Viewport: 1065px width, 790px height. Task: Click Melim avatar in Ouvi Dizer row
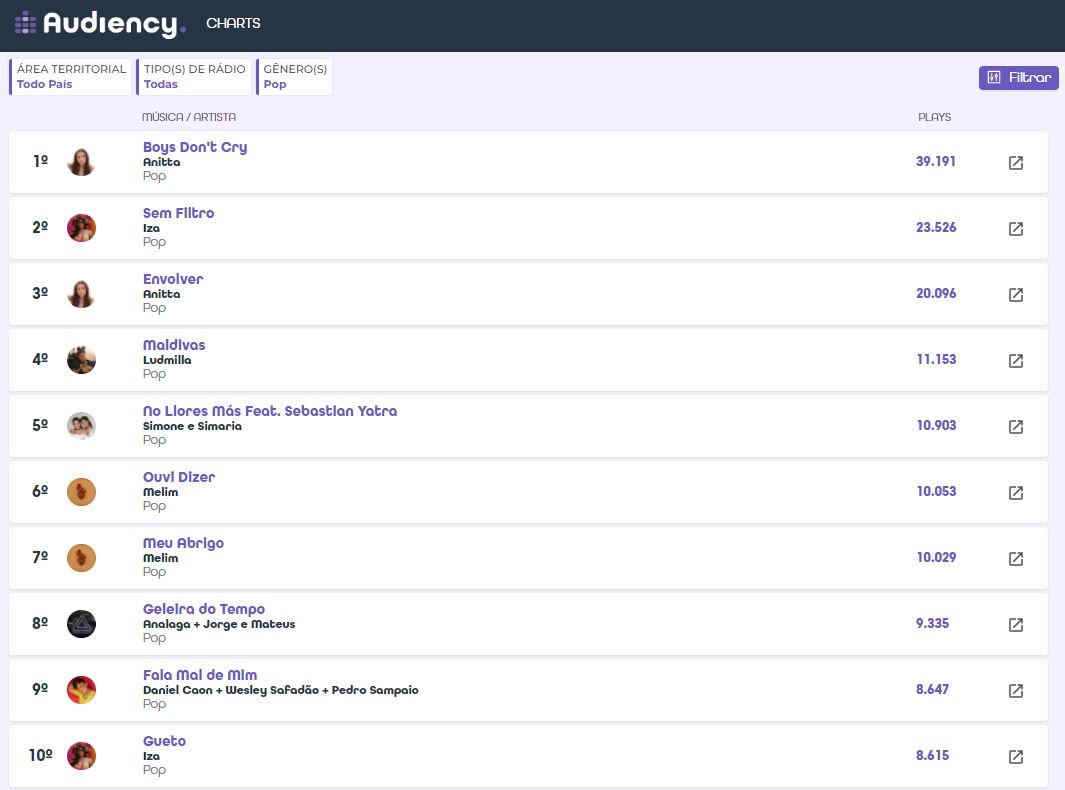81,491
